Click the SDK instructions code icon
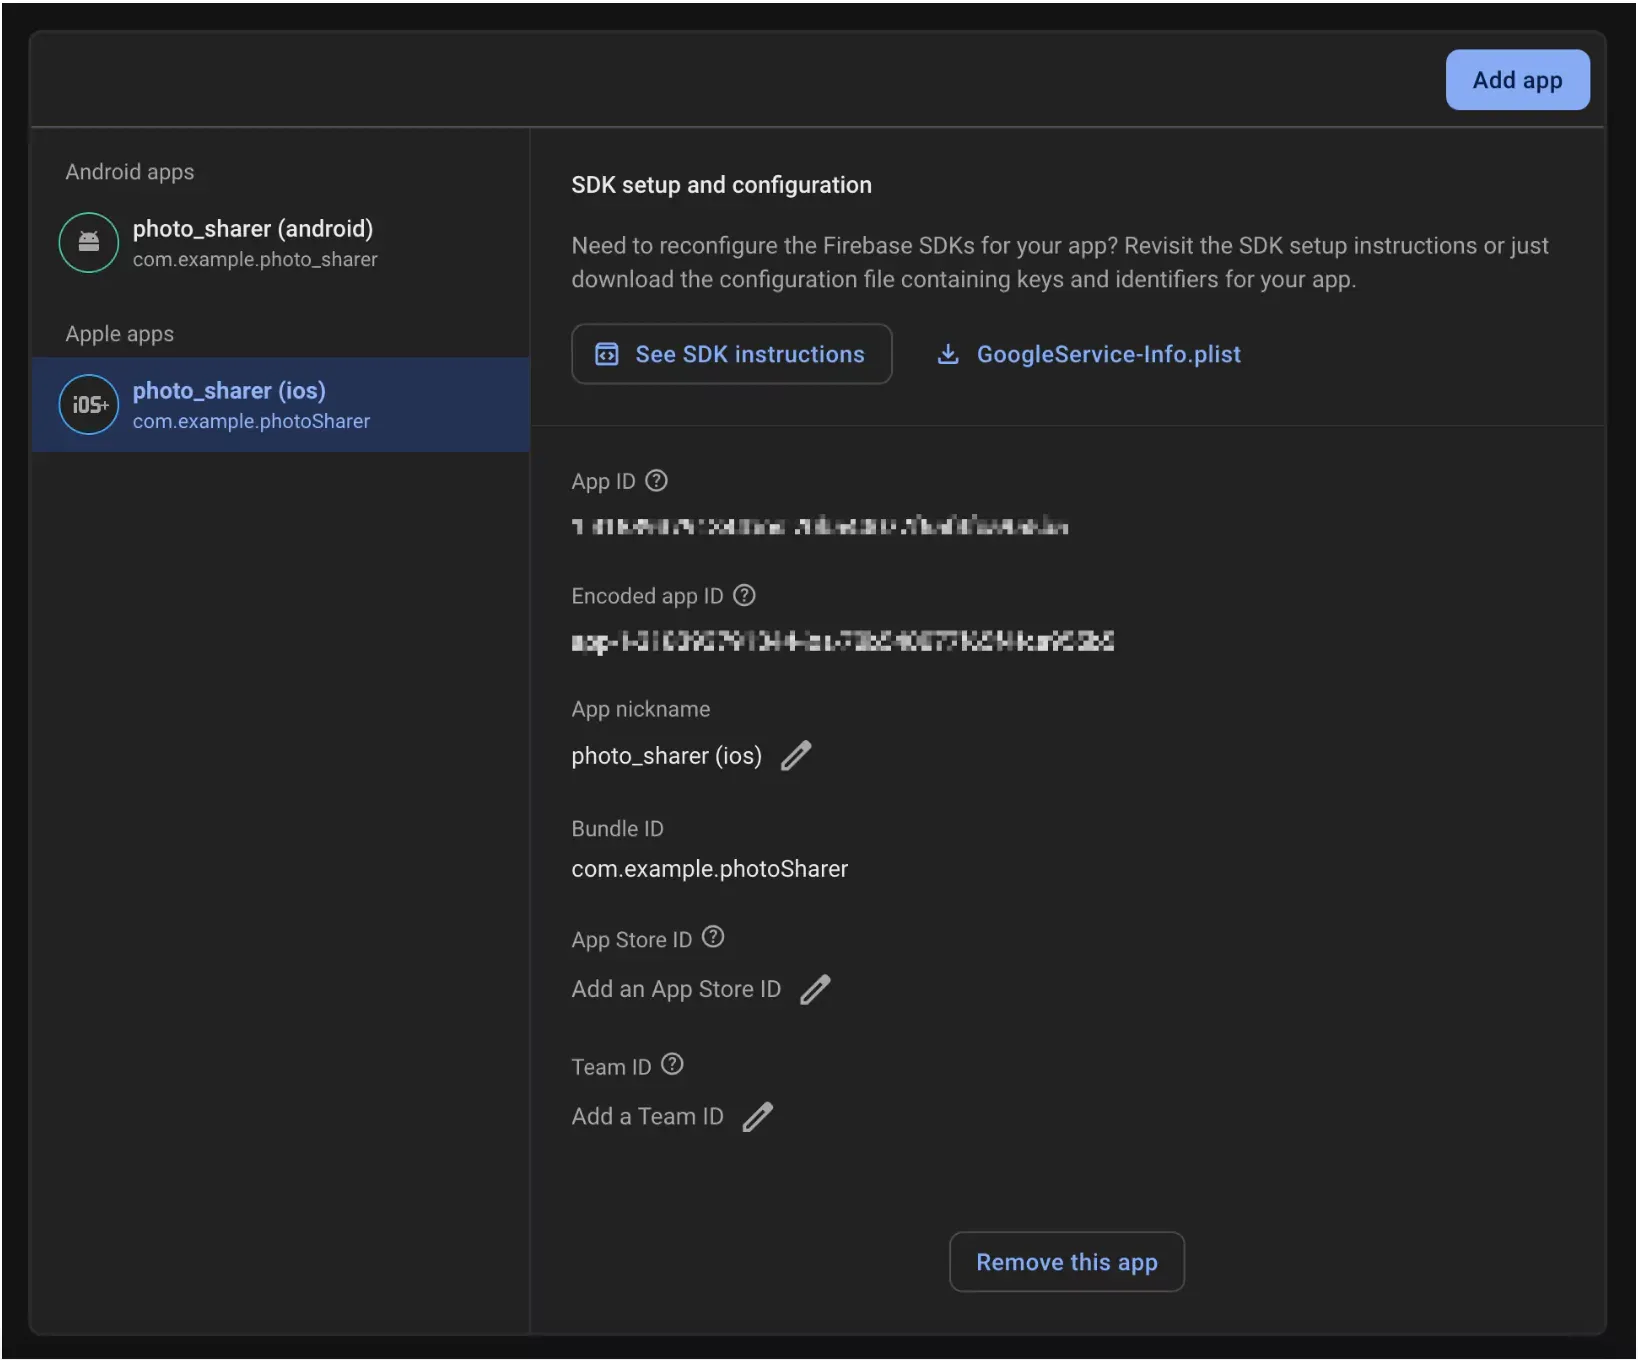Screen dimensions: 1638x1360 click(607, 354)
